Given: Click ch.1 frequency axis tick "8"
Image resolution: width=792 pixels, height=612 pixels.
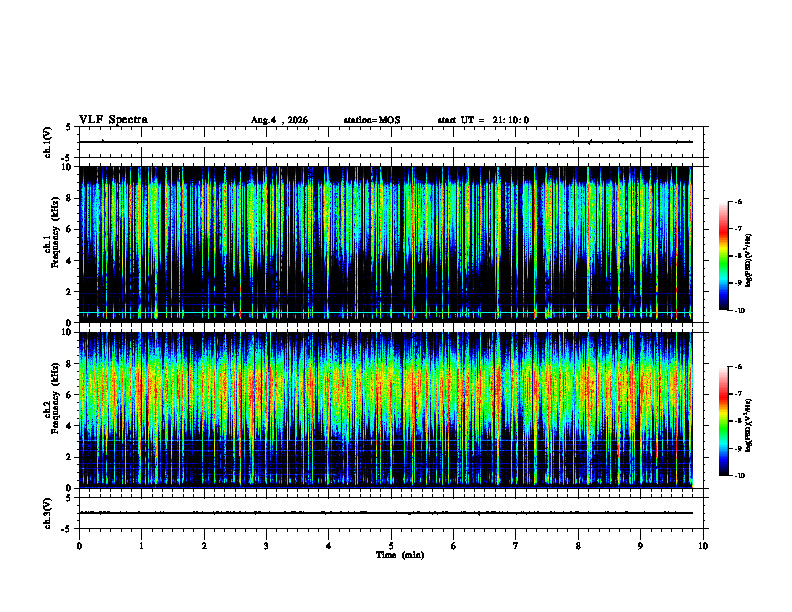Looking at the screenshot, I should coord(69,198).
